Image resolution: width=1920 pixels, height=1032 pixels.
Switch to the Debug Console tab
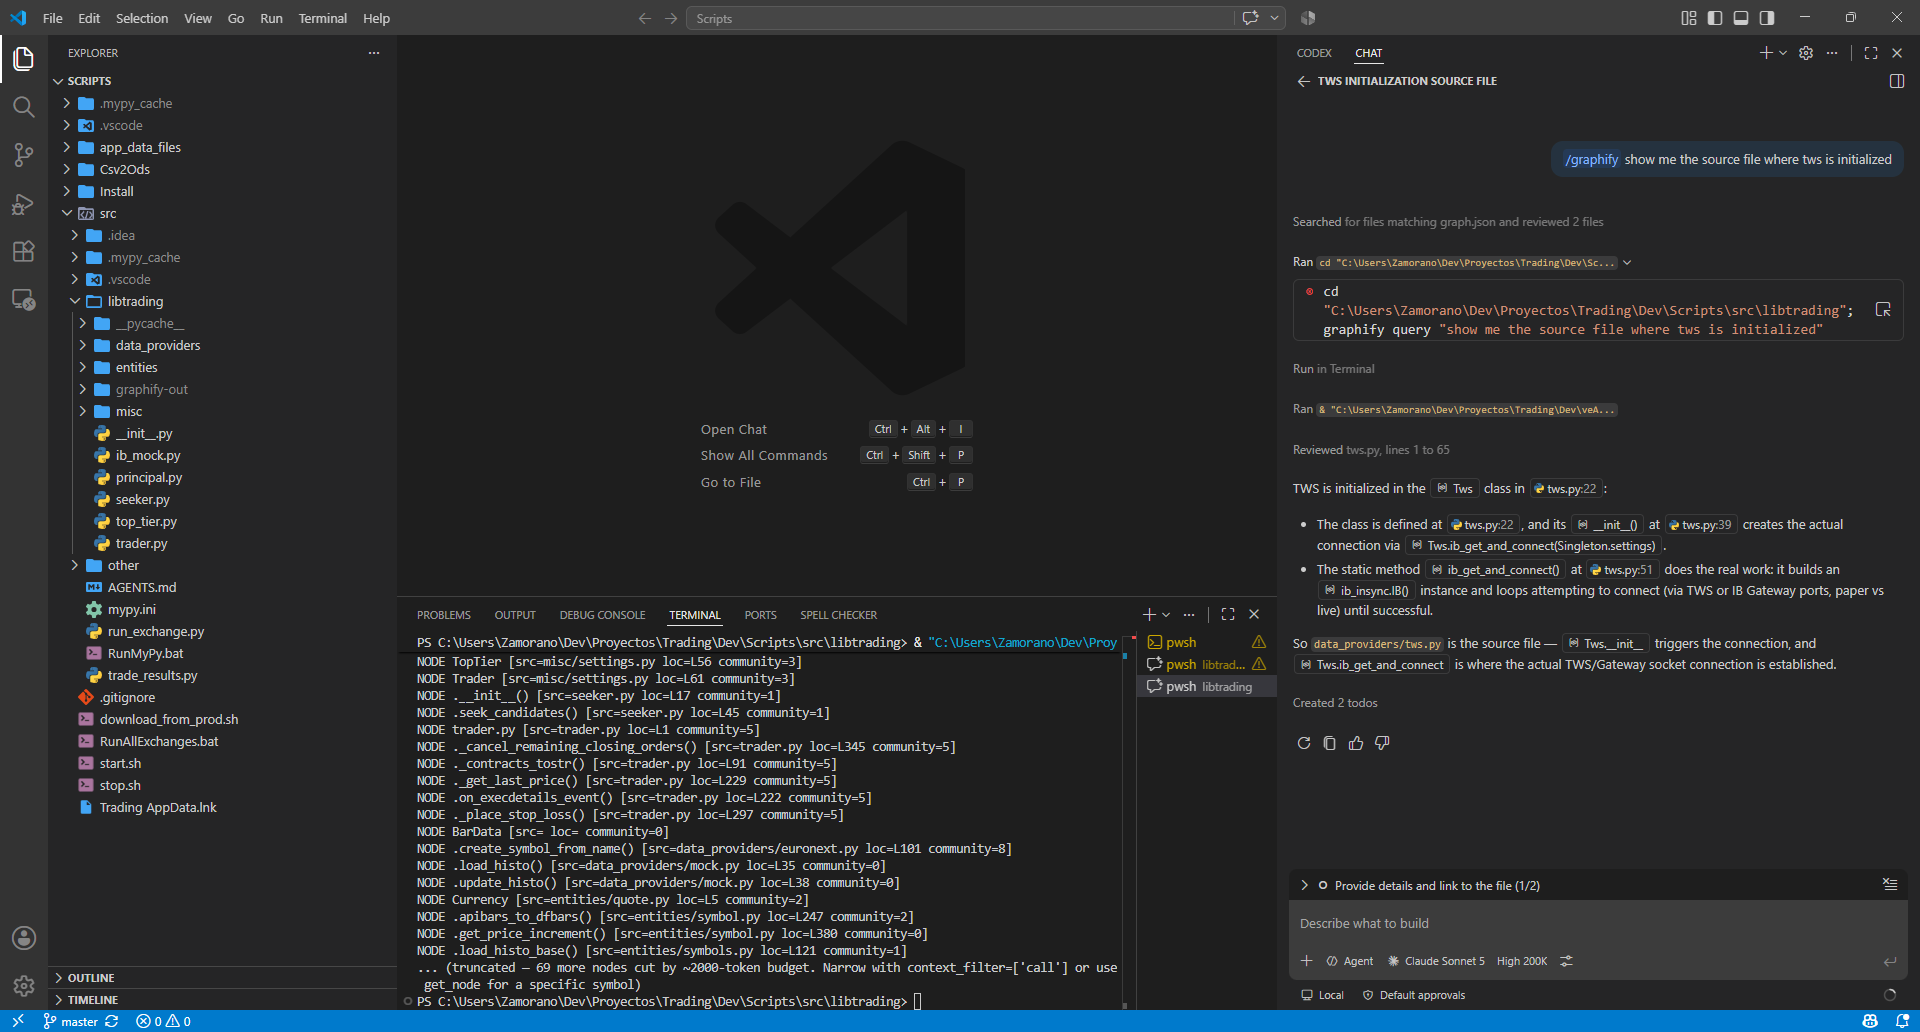pyautogui.click(x=602, y=615)
